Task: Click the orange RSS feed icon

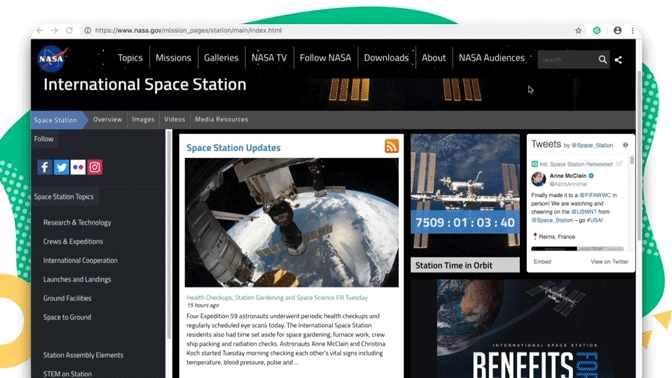Action: [x=391, y=146]
